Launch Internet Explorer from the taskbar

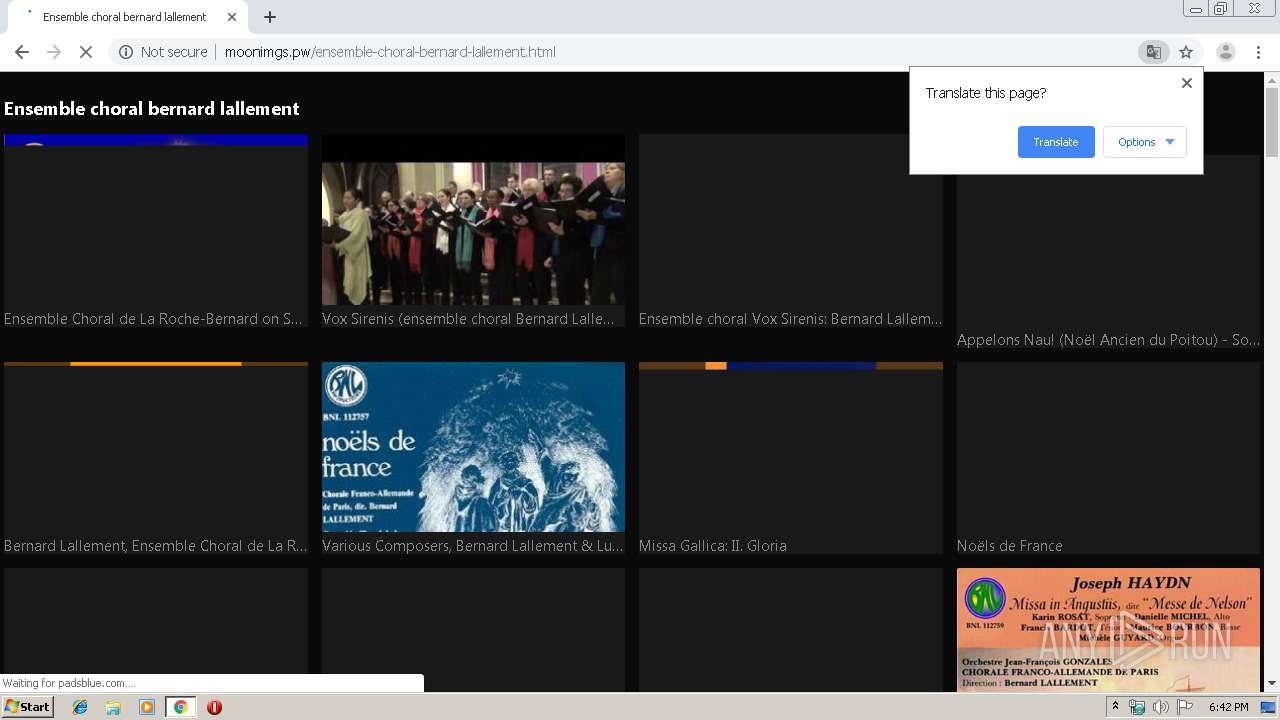[80, 707]
